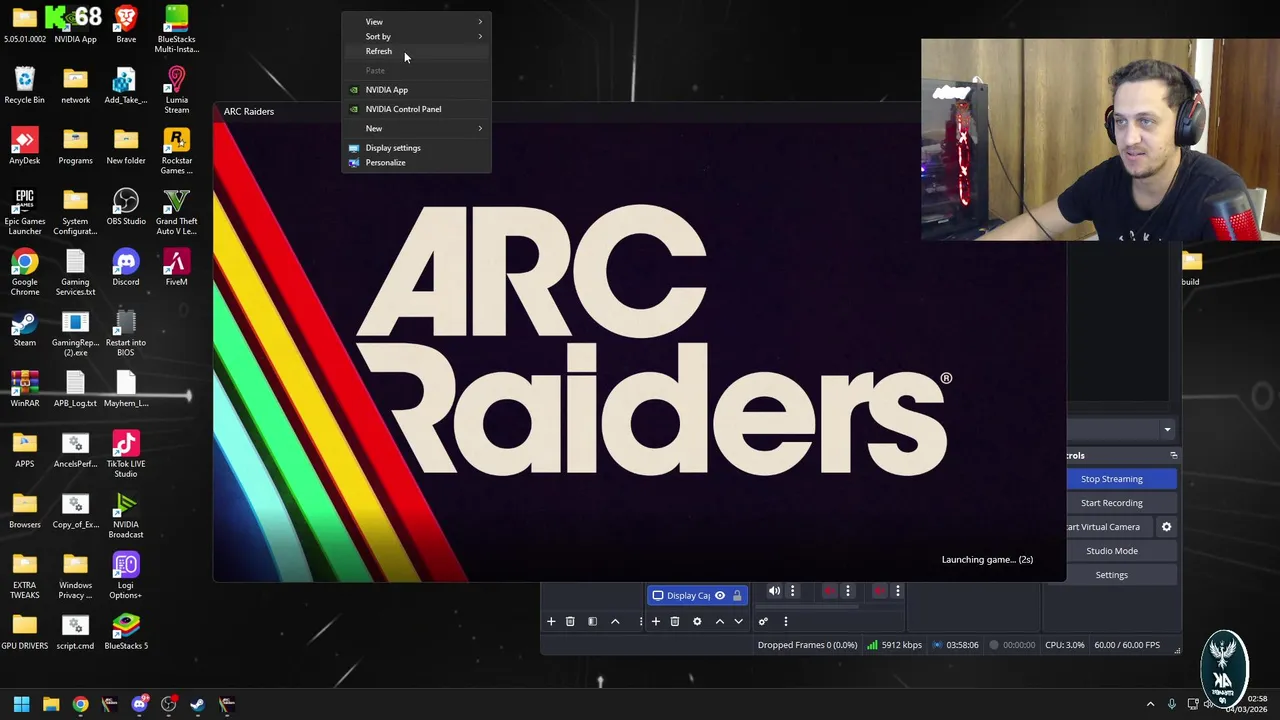The width and height of the screenshot is (1280, 720).
Task: Select the FiveM desktop shortcut
Action: point(176,267)
